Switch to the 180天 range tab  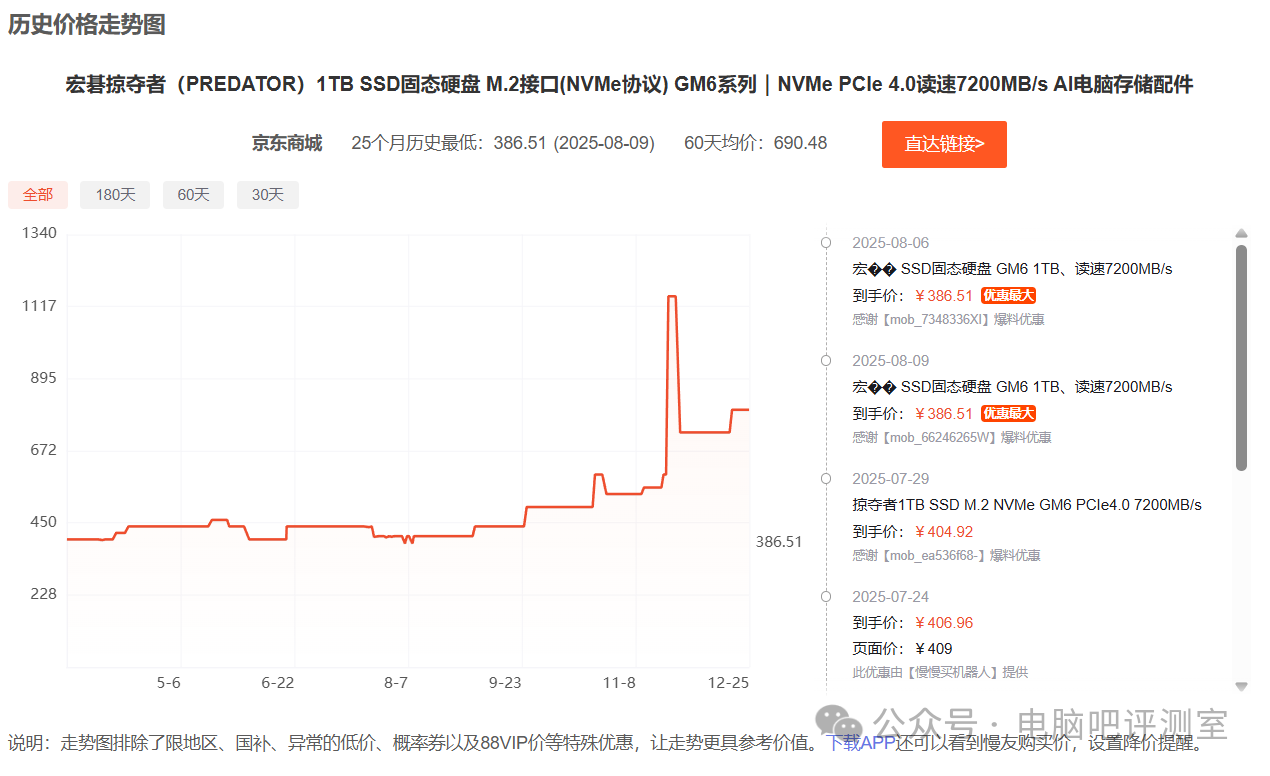click(x=115, y=195)
